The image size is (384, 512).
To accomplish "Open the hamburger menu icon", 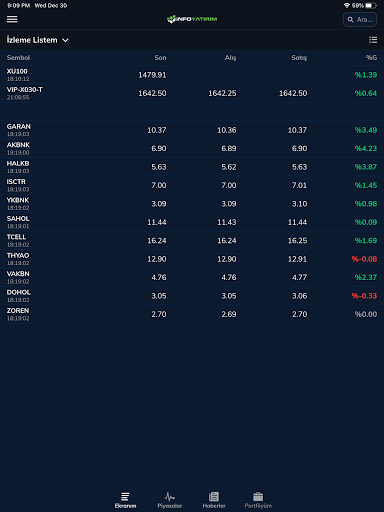I will (x=12, y=19).
